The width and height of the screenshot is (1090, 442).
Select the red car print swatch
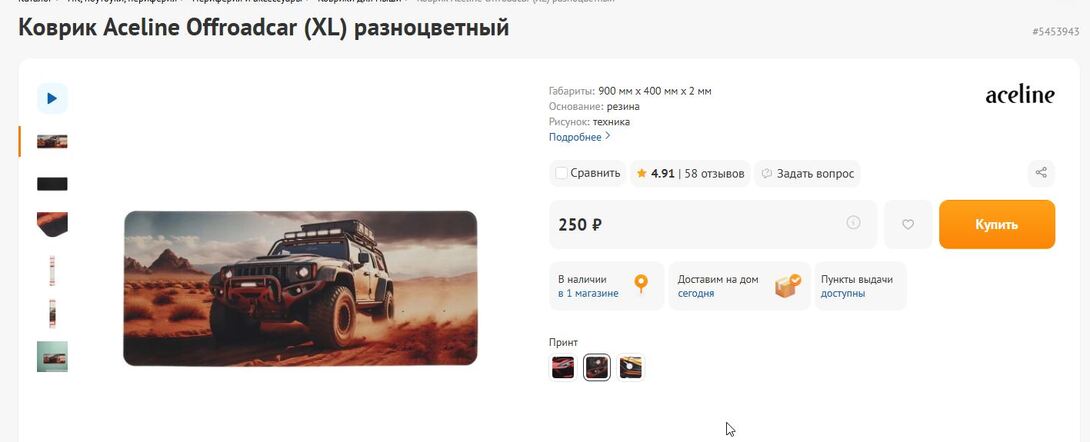[563, 367]
